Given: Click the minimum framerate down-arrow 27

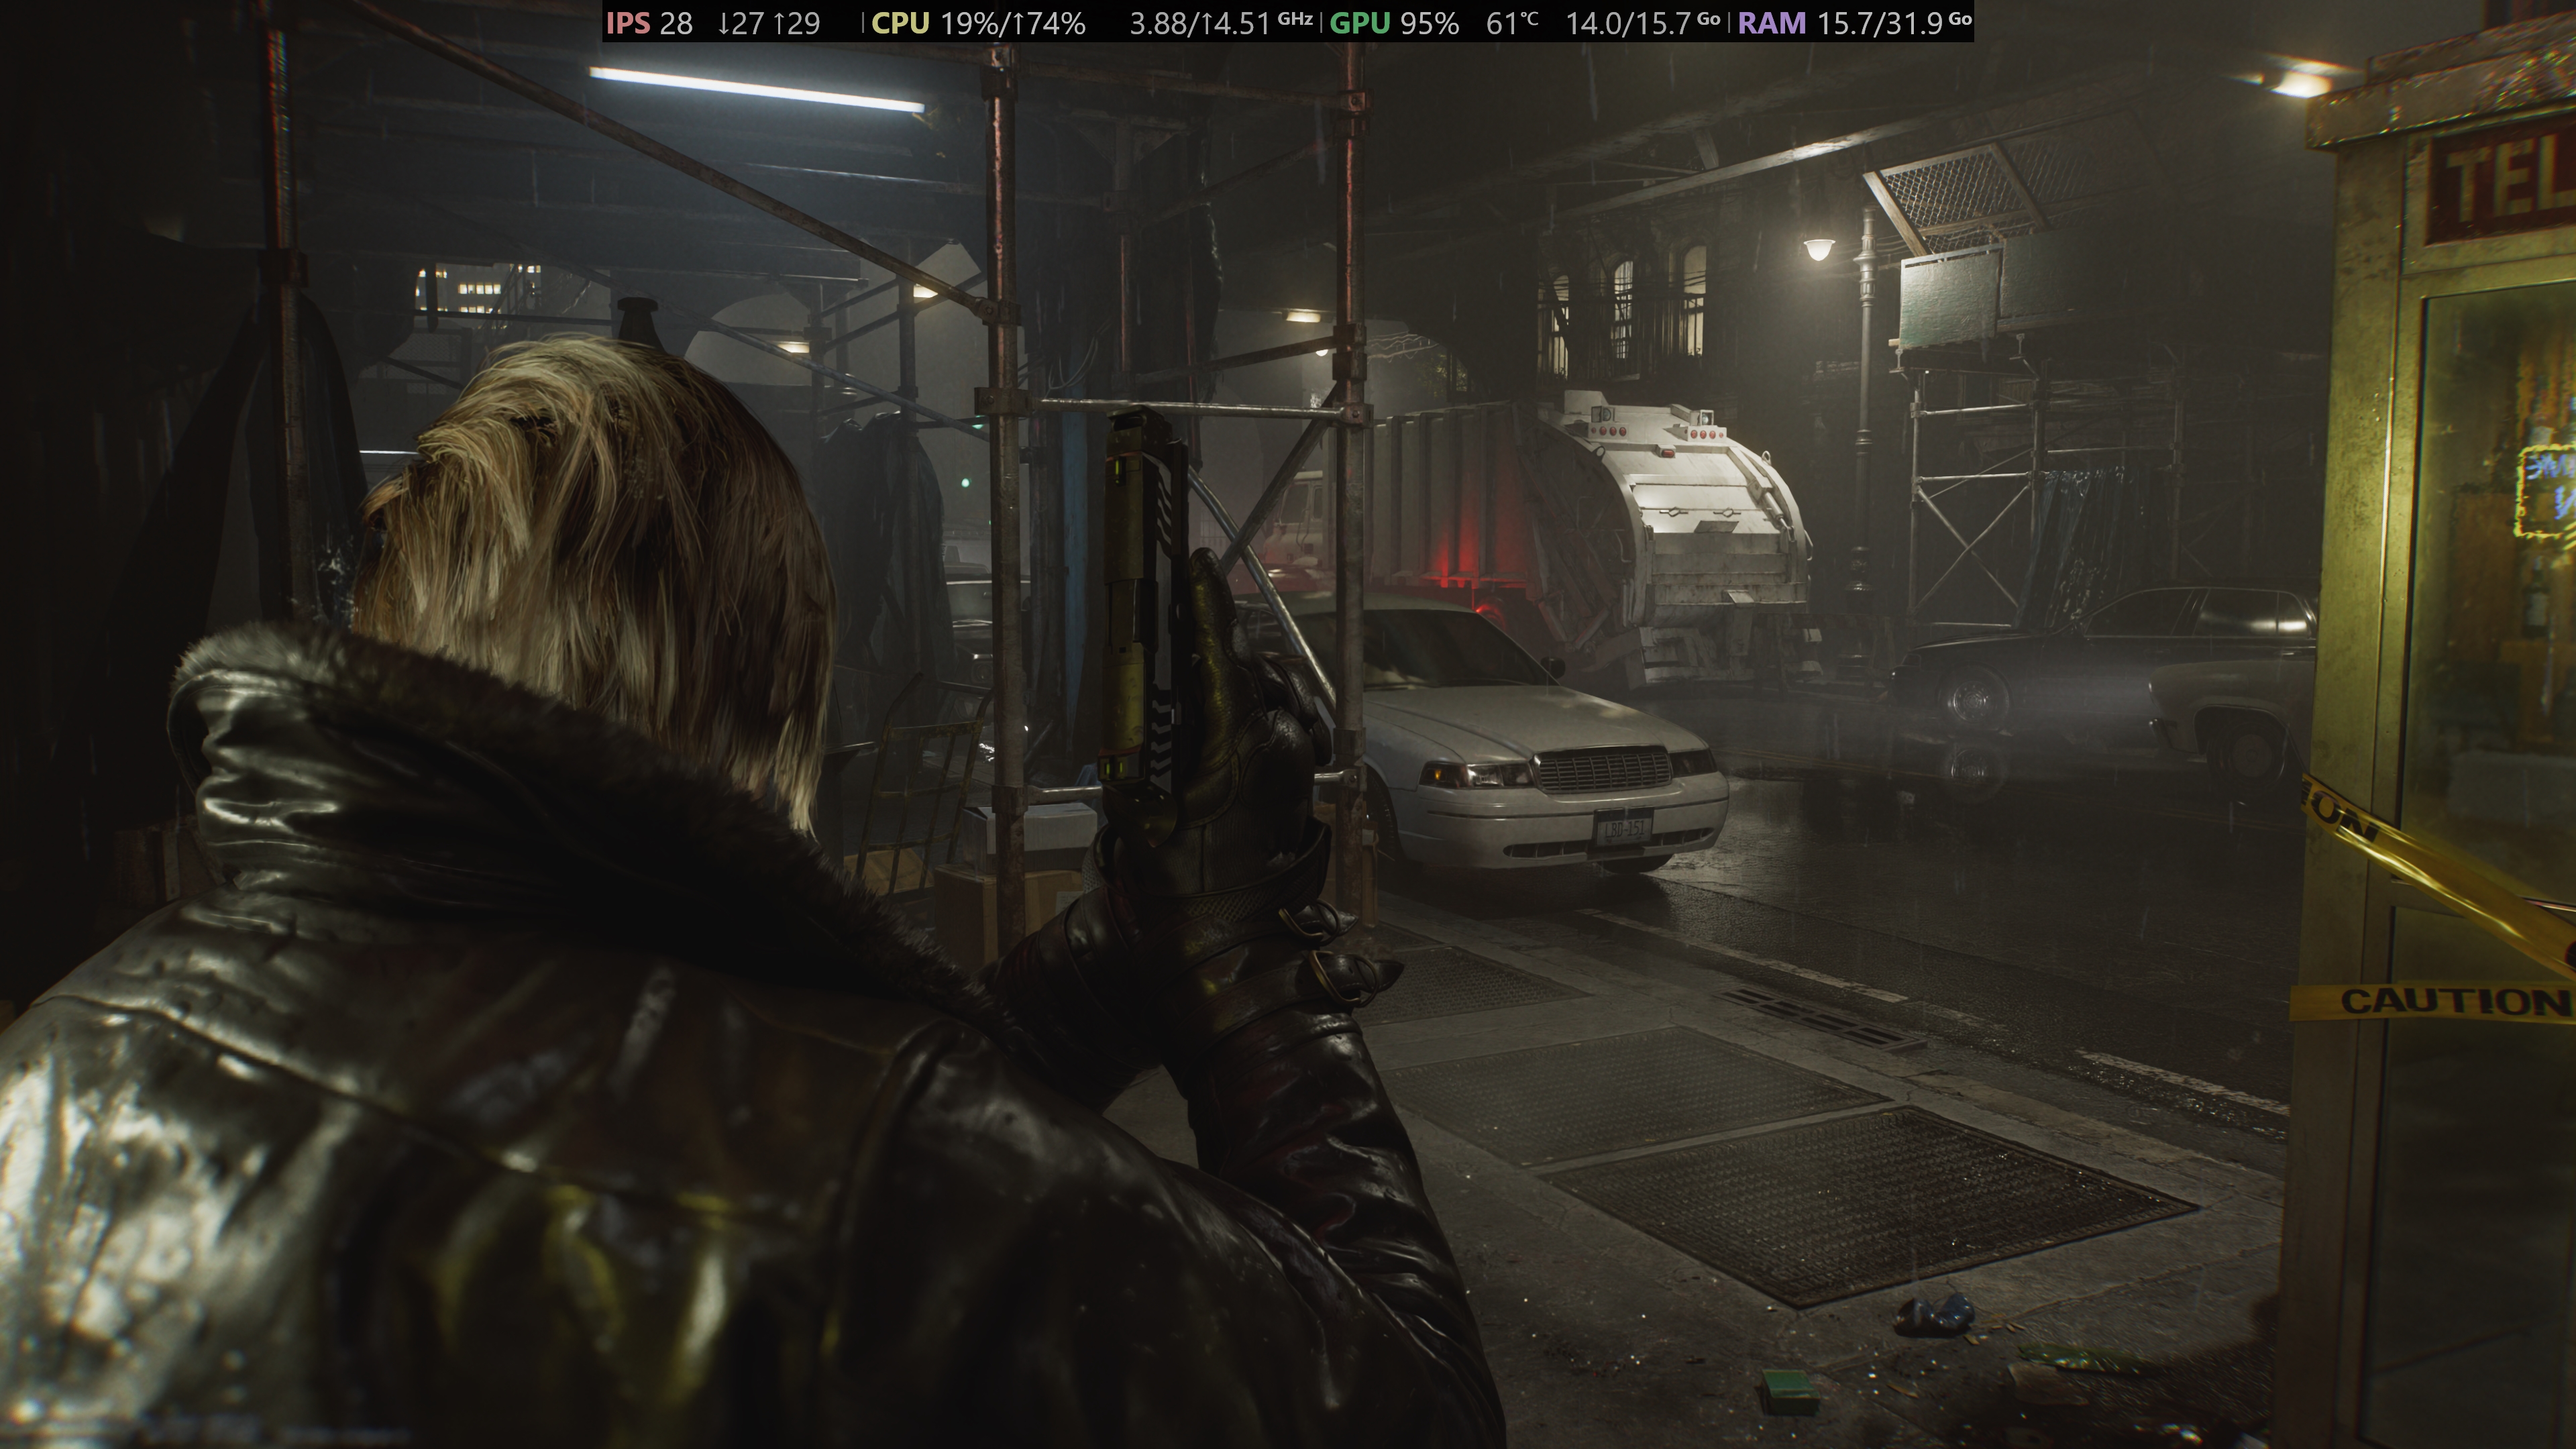Looking at the screenshot, I should pyautogui.click(x=741, y=23).
